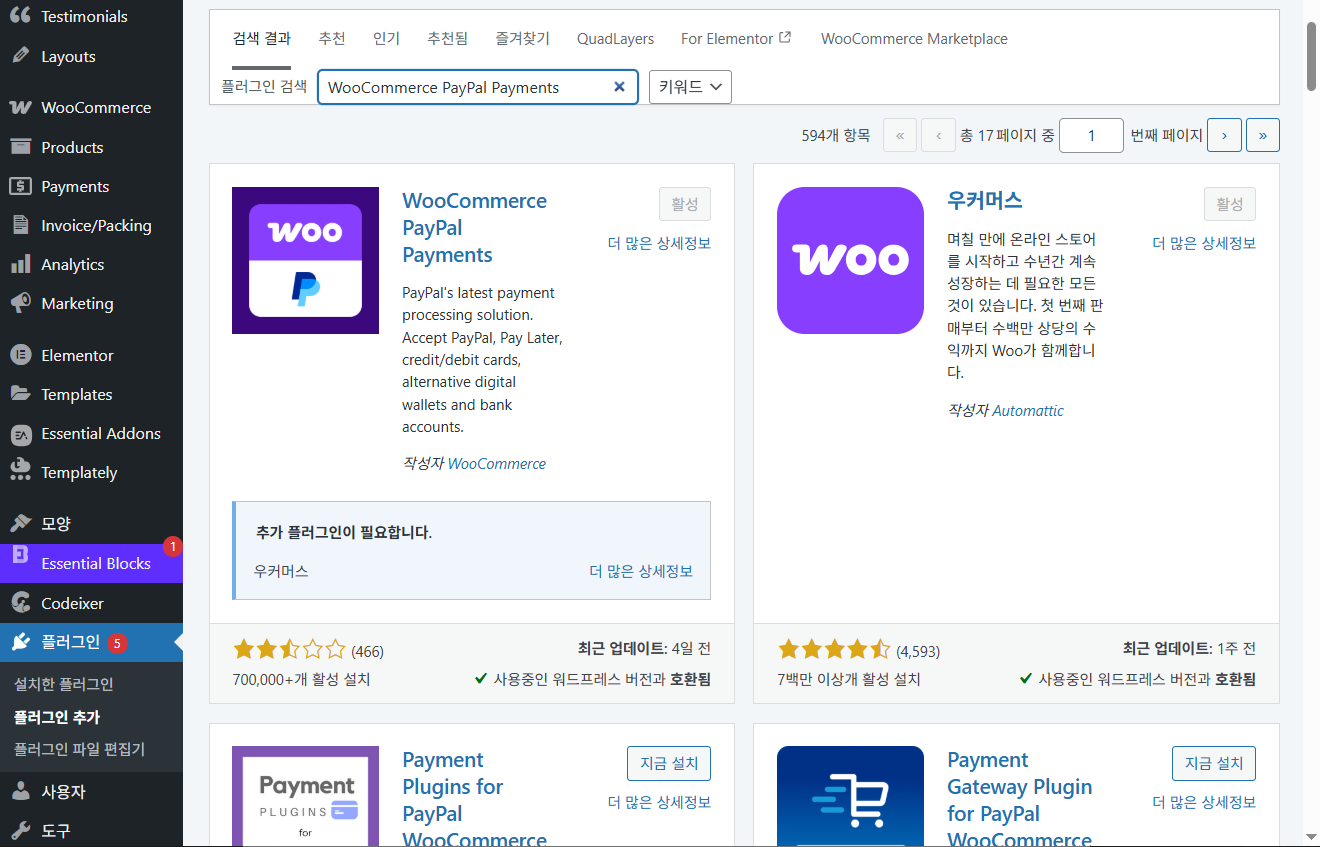
Task: Click the Templates folder icon
Action: point(20,394)
